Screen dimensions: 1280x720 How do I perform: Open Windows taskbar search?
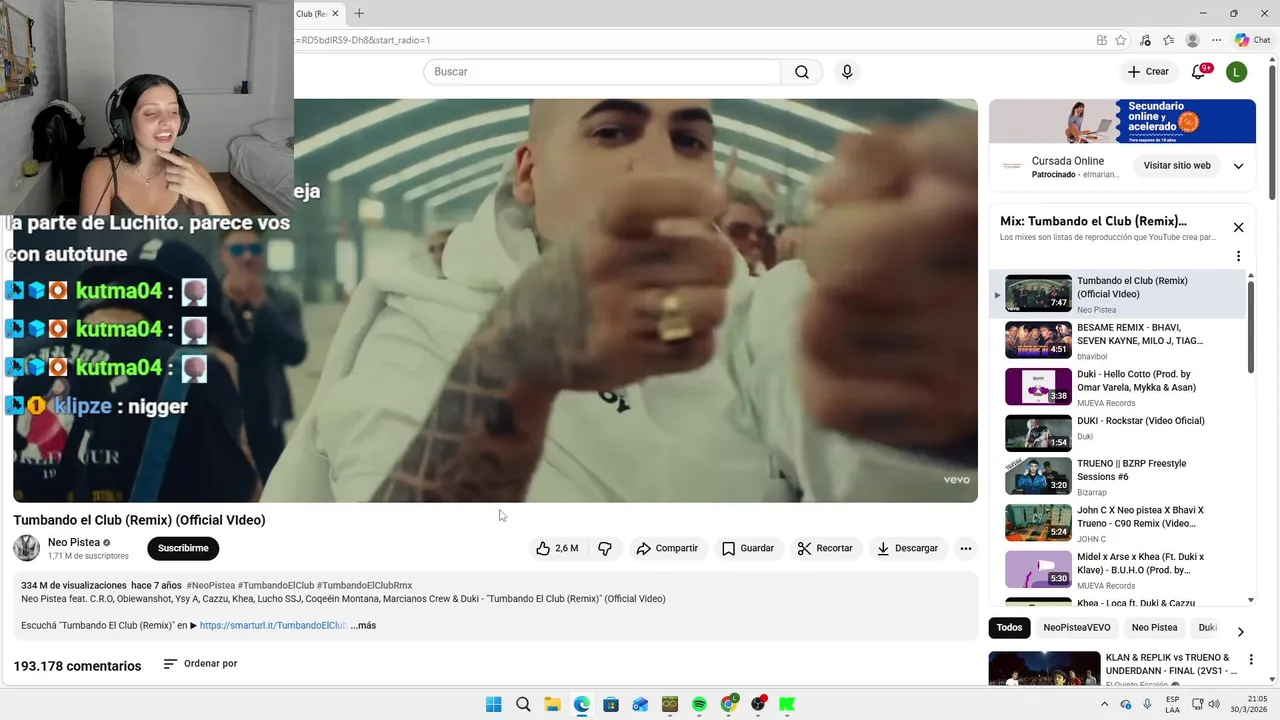523,704
